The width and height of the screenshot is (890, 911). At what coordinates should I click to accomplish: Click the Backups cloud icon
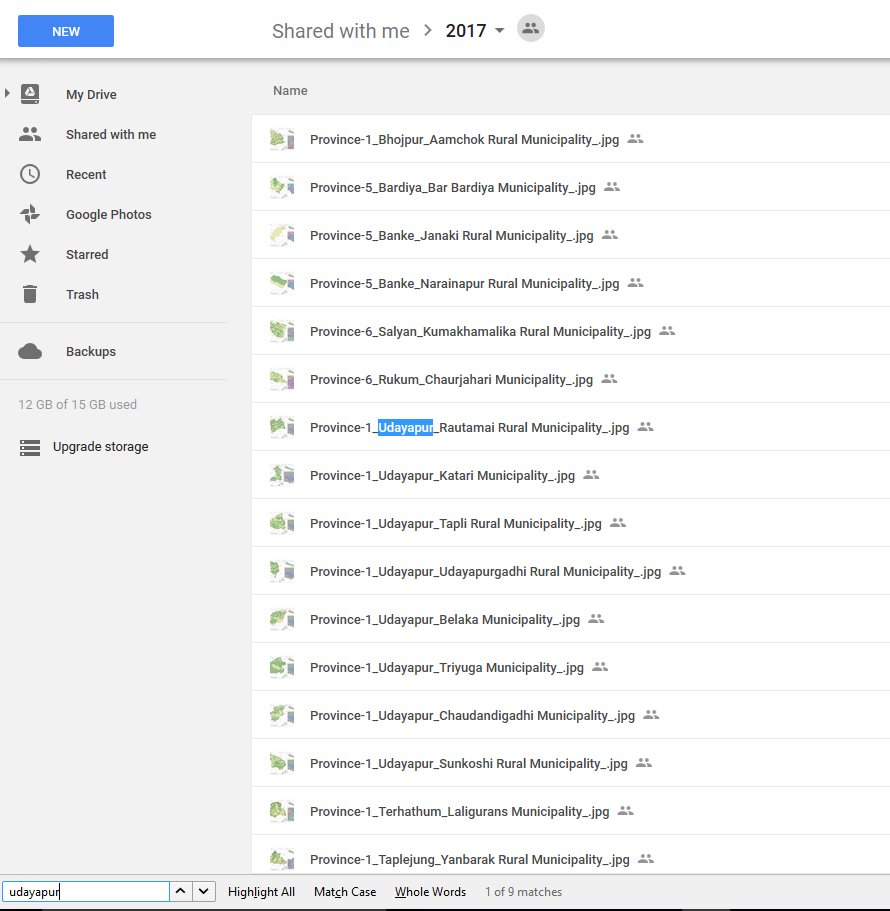click(x=30, y=352)
